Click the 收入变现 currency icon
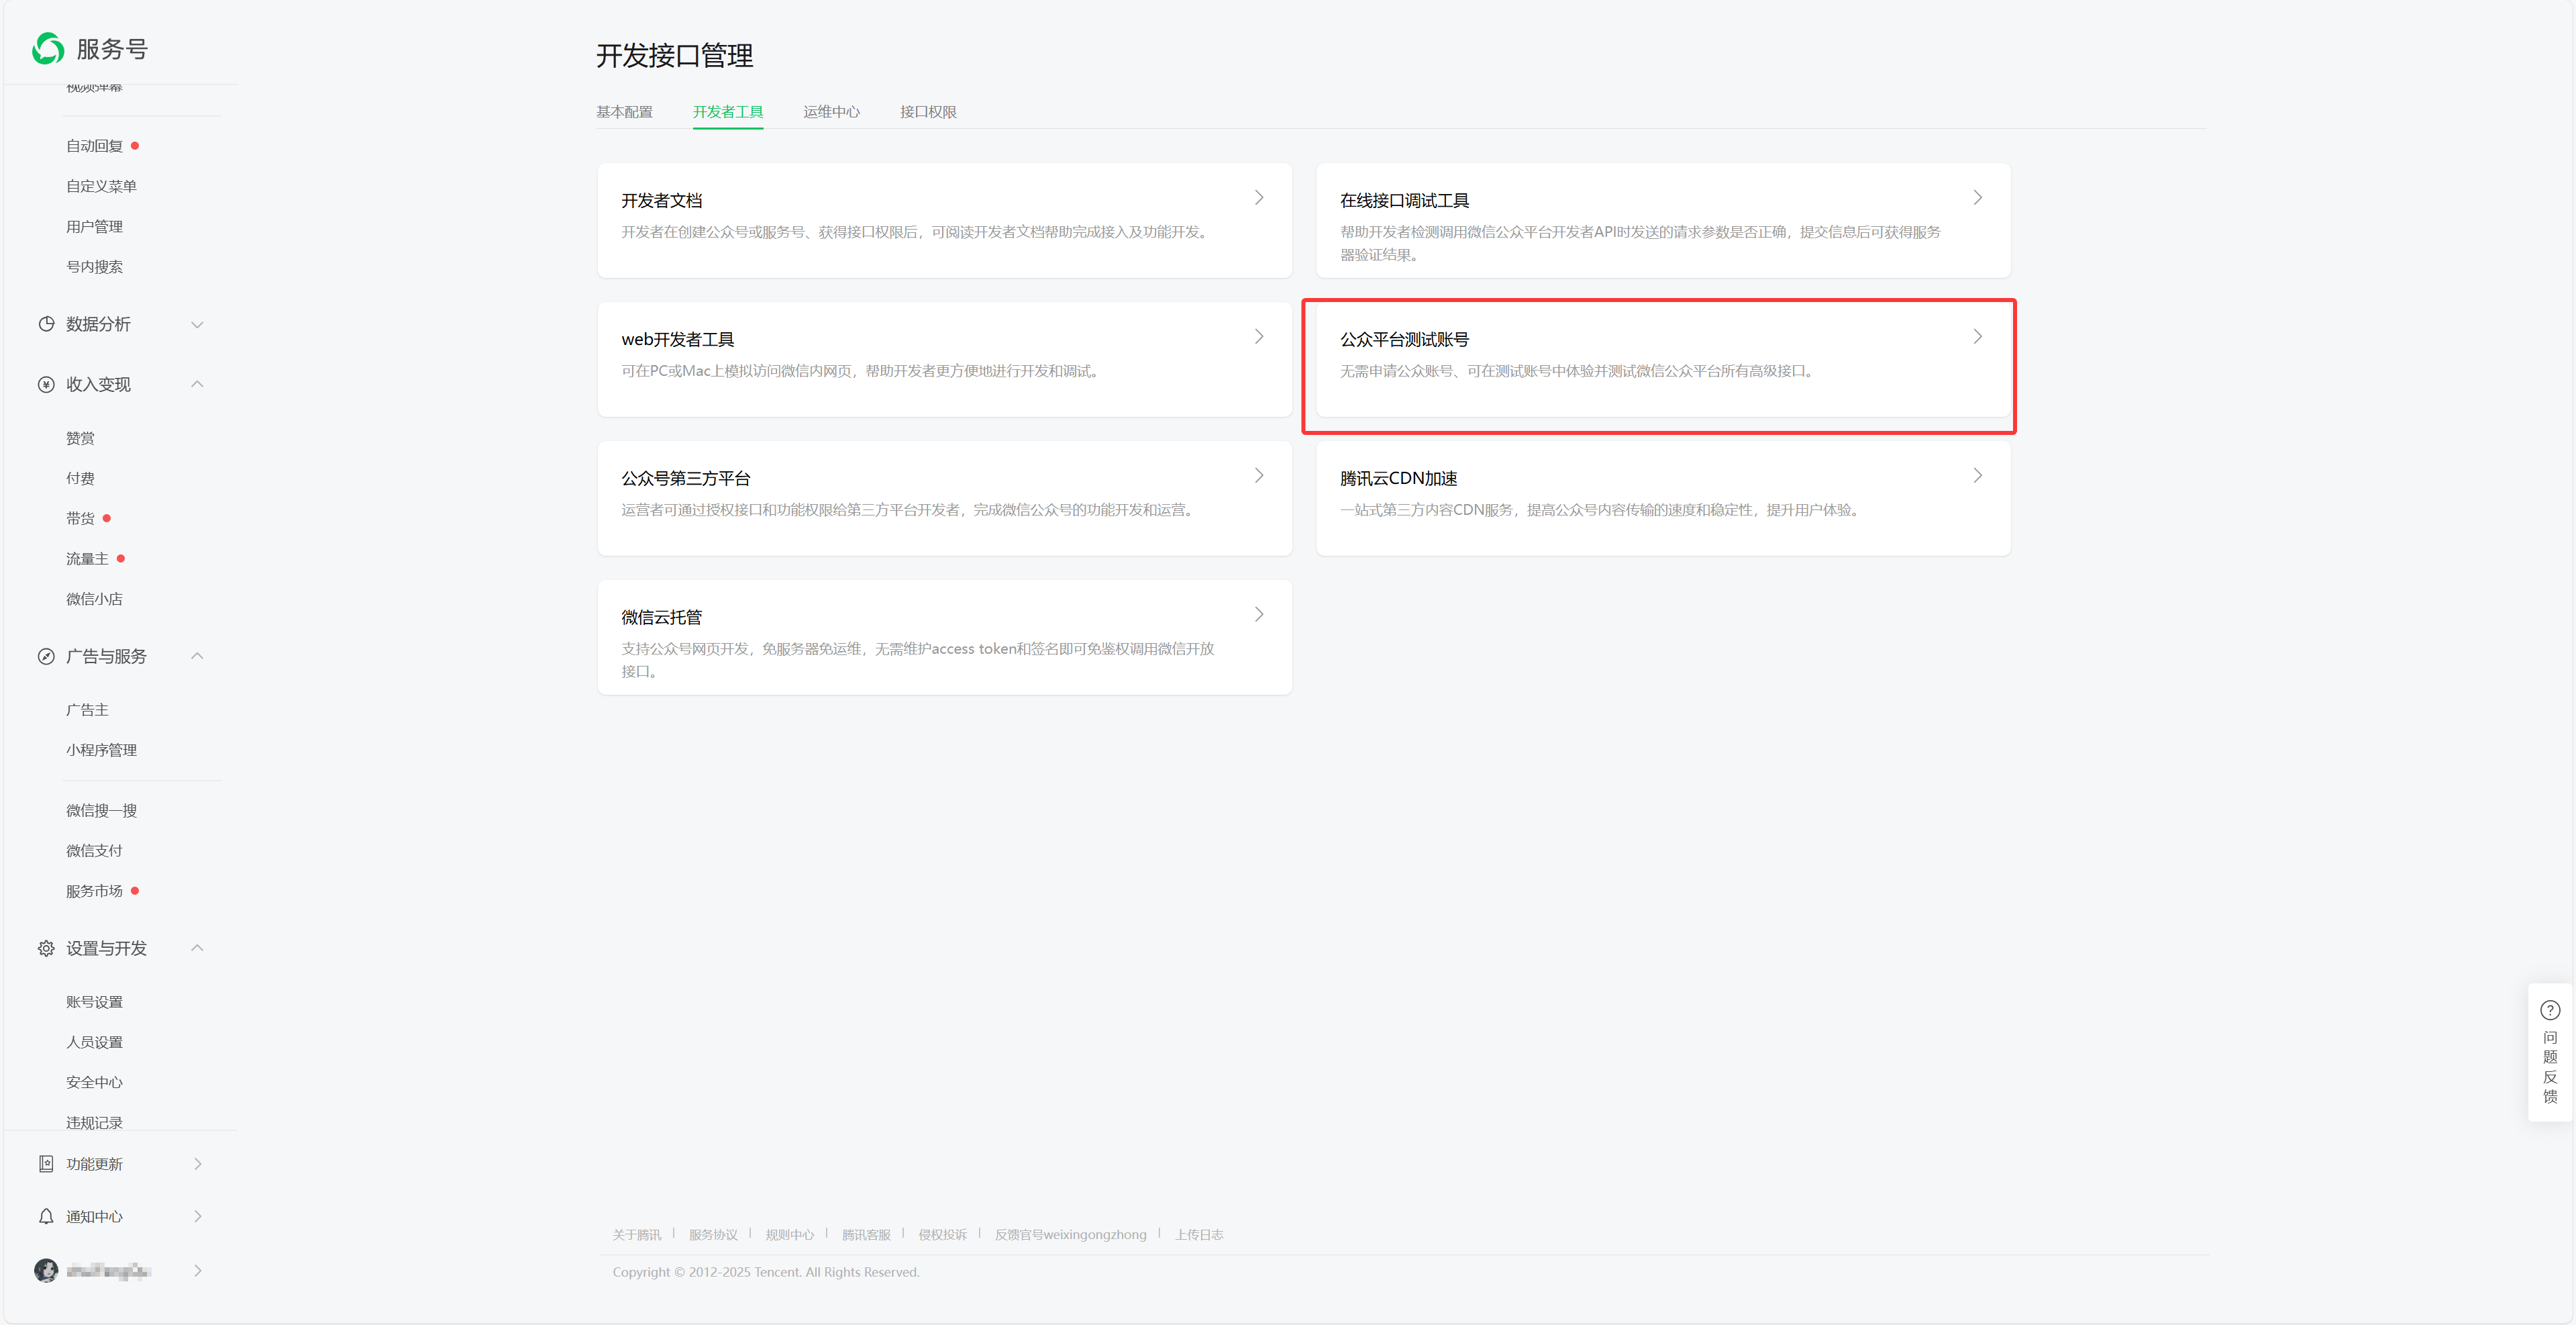This screenshot has width=2576, height=1325. [46, 384]
